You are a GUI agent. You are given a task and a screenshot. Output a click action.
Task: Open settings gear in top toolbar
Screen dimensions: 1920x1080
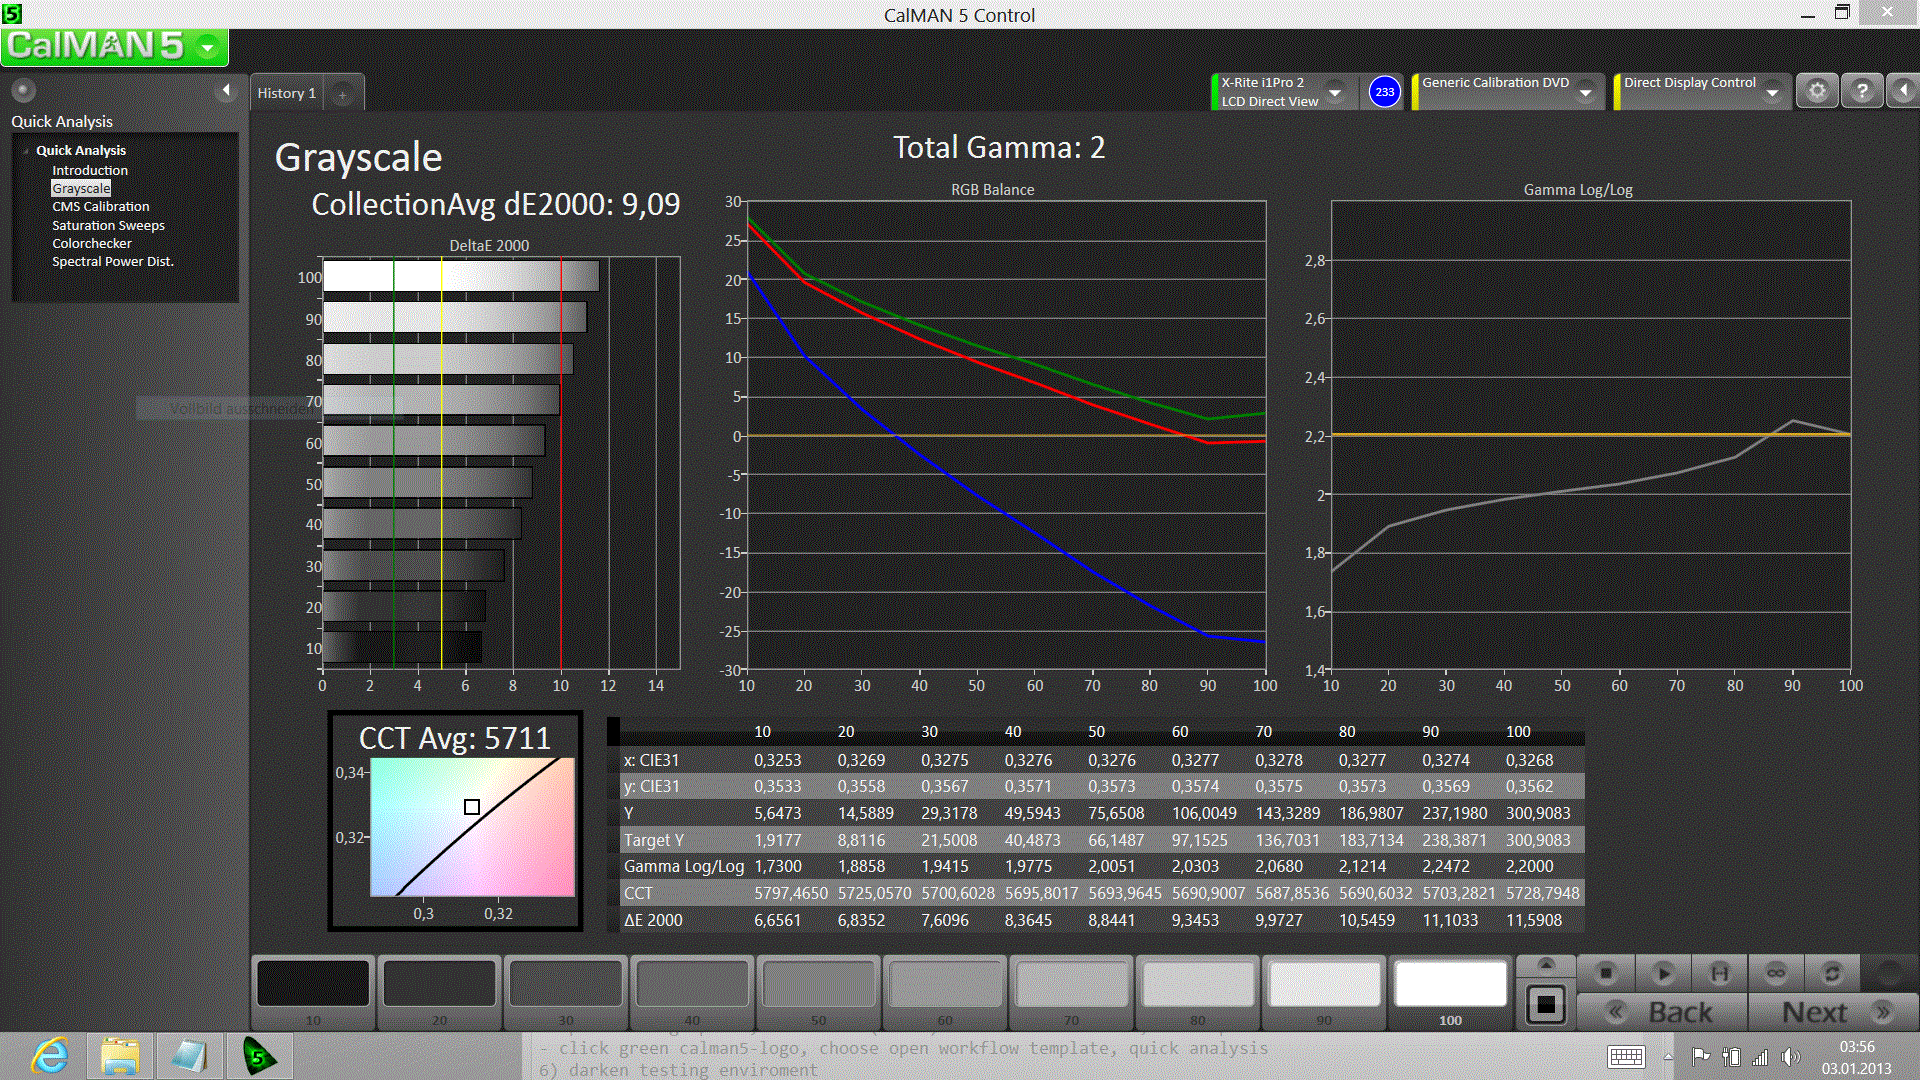1817,91
